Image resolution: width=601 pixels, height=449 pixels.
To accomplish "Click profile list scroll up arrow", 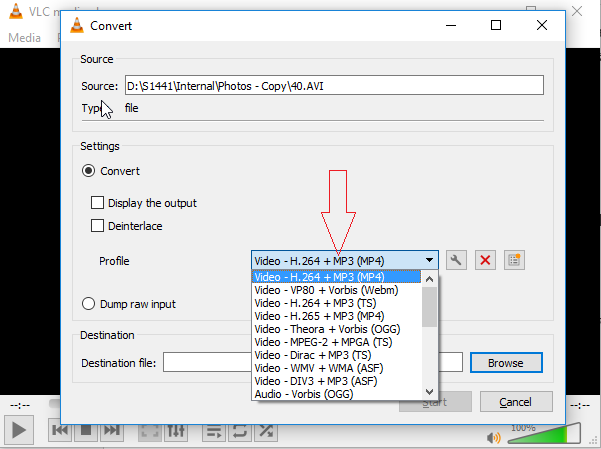I will pos(429,279).
